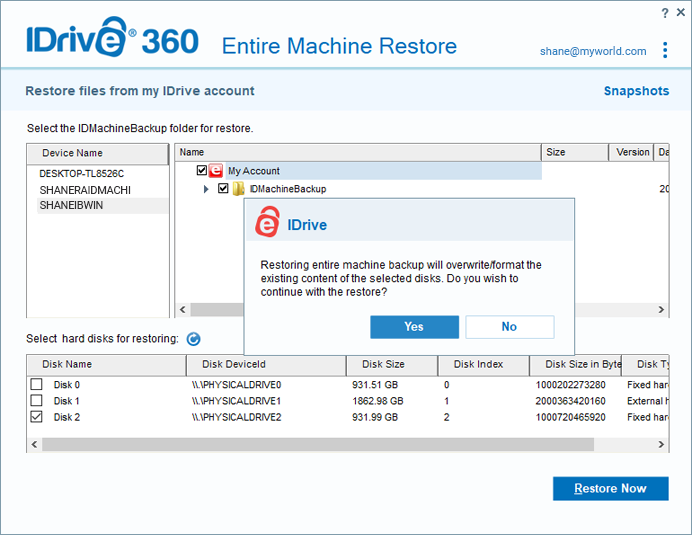Click the Disk 1 name text
This screenshot has width=692, height=535.
click(x=67, y=401)
